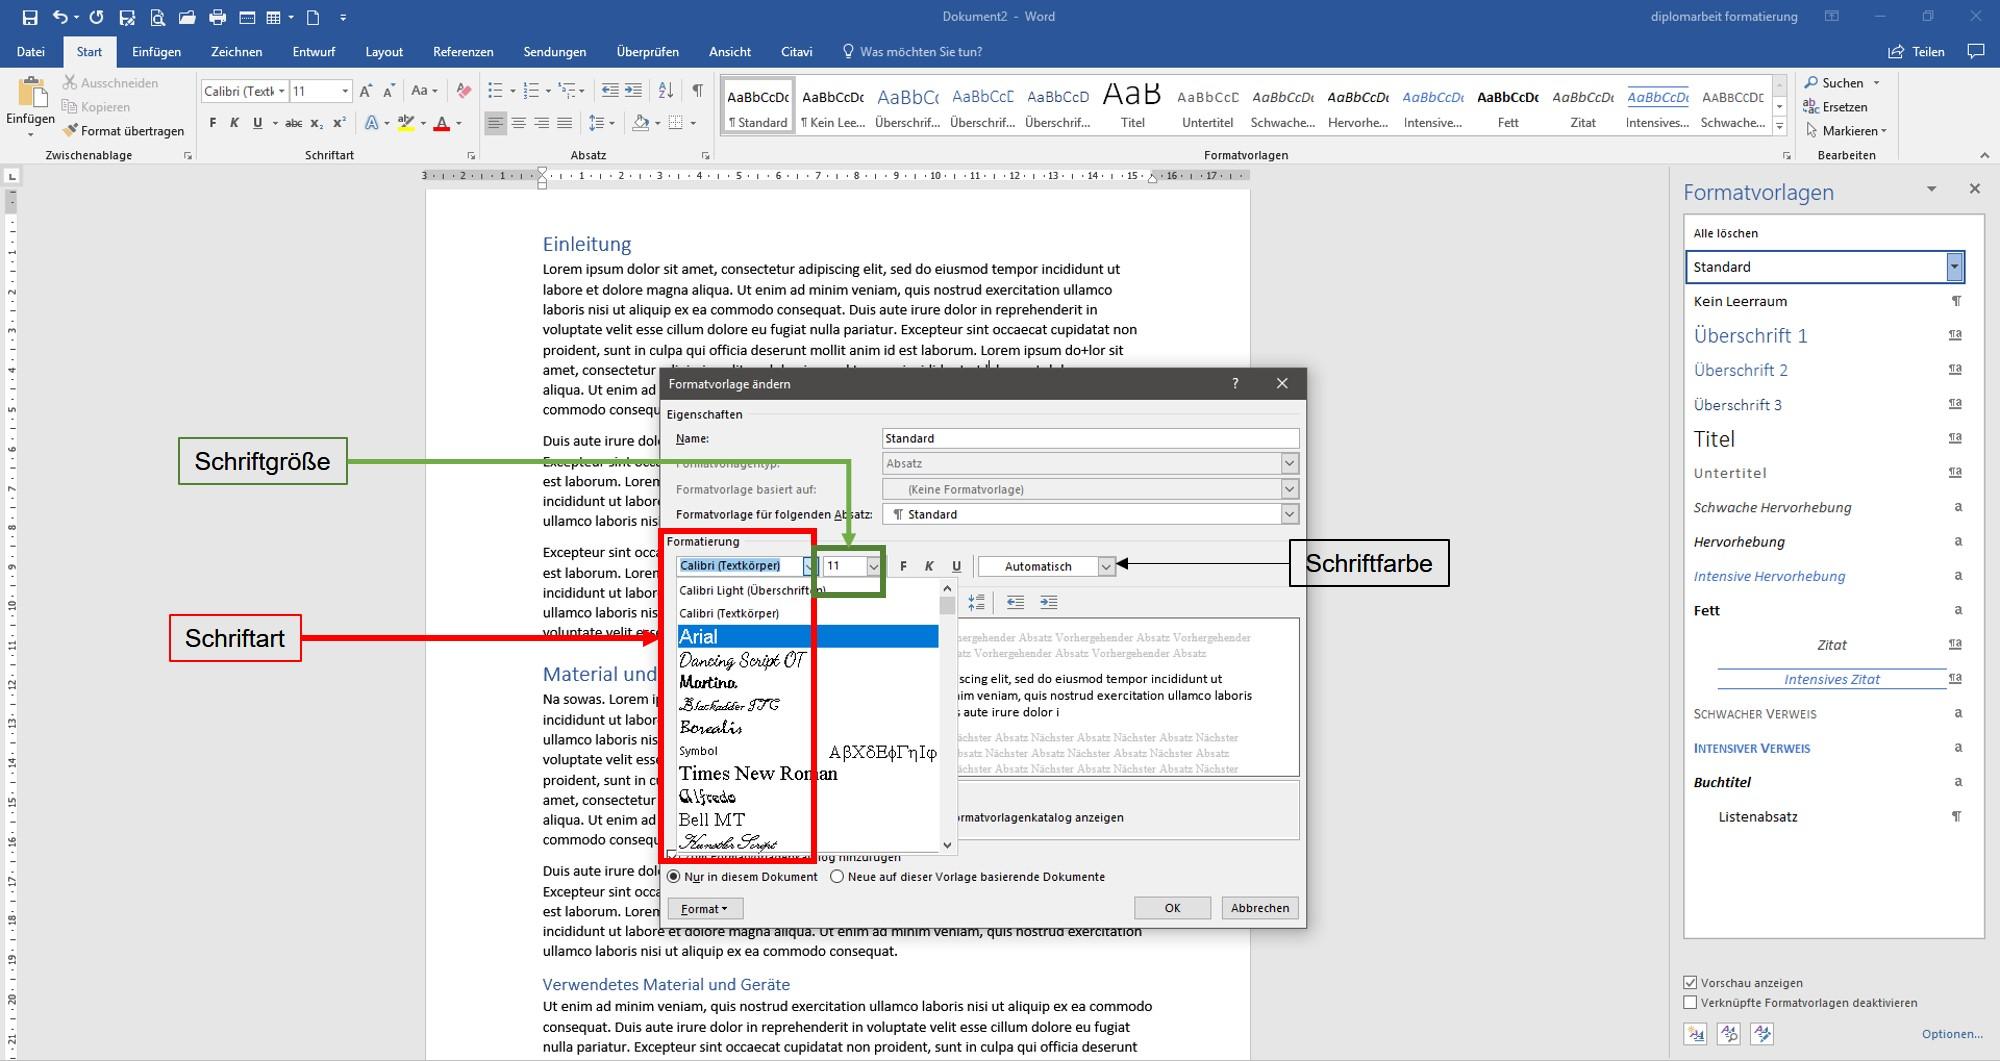Open the Optionen link in Formatvorlagen pane

1951,1033
